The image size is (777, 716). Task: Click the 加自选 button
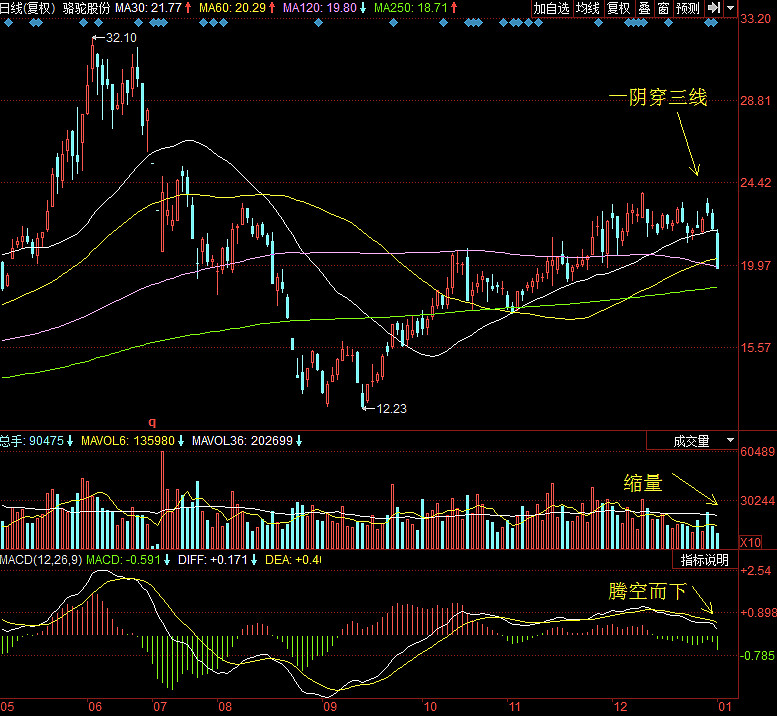(x=551, y=8)
